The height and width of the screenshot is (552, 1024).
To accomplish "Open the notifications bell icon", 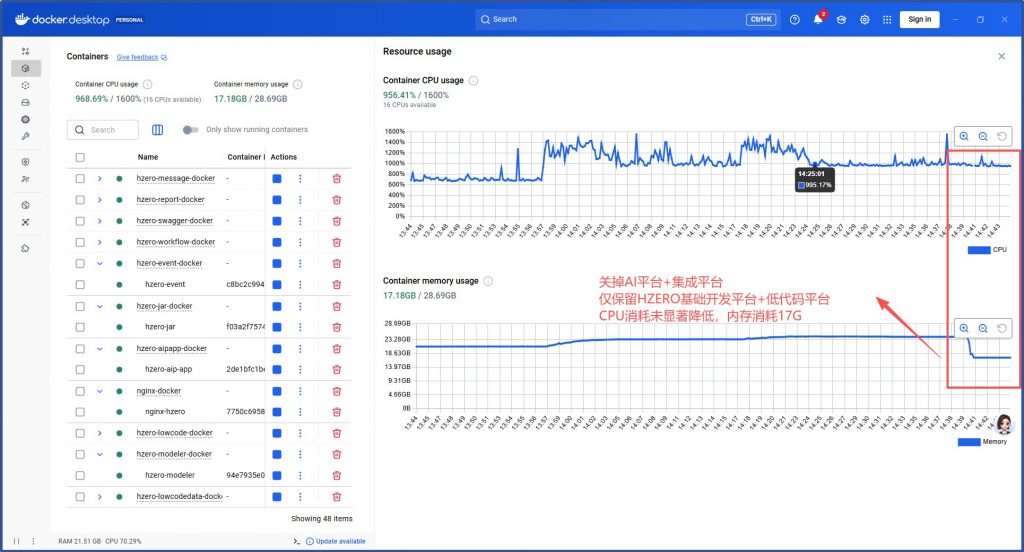I will pos(818,19).
